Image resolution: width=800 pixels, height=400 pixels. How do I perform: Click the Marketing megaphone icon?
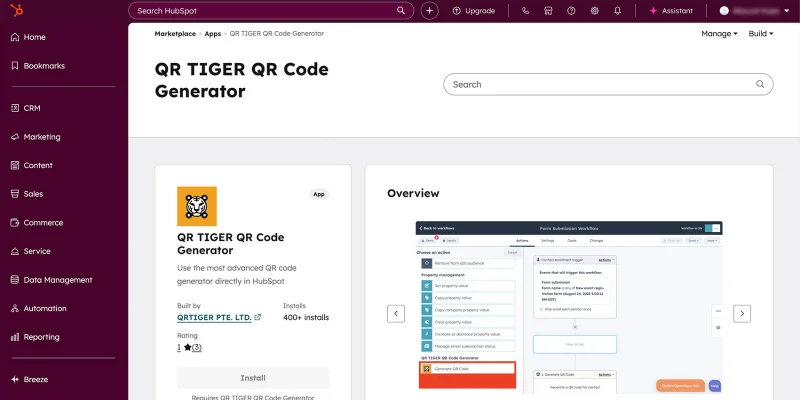(x=15, y=137)
